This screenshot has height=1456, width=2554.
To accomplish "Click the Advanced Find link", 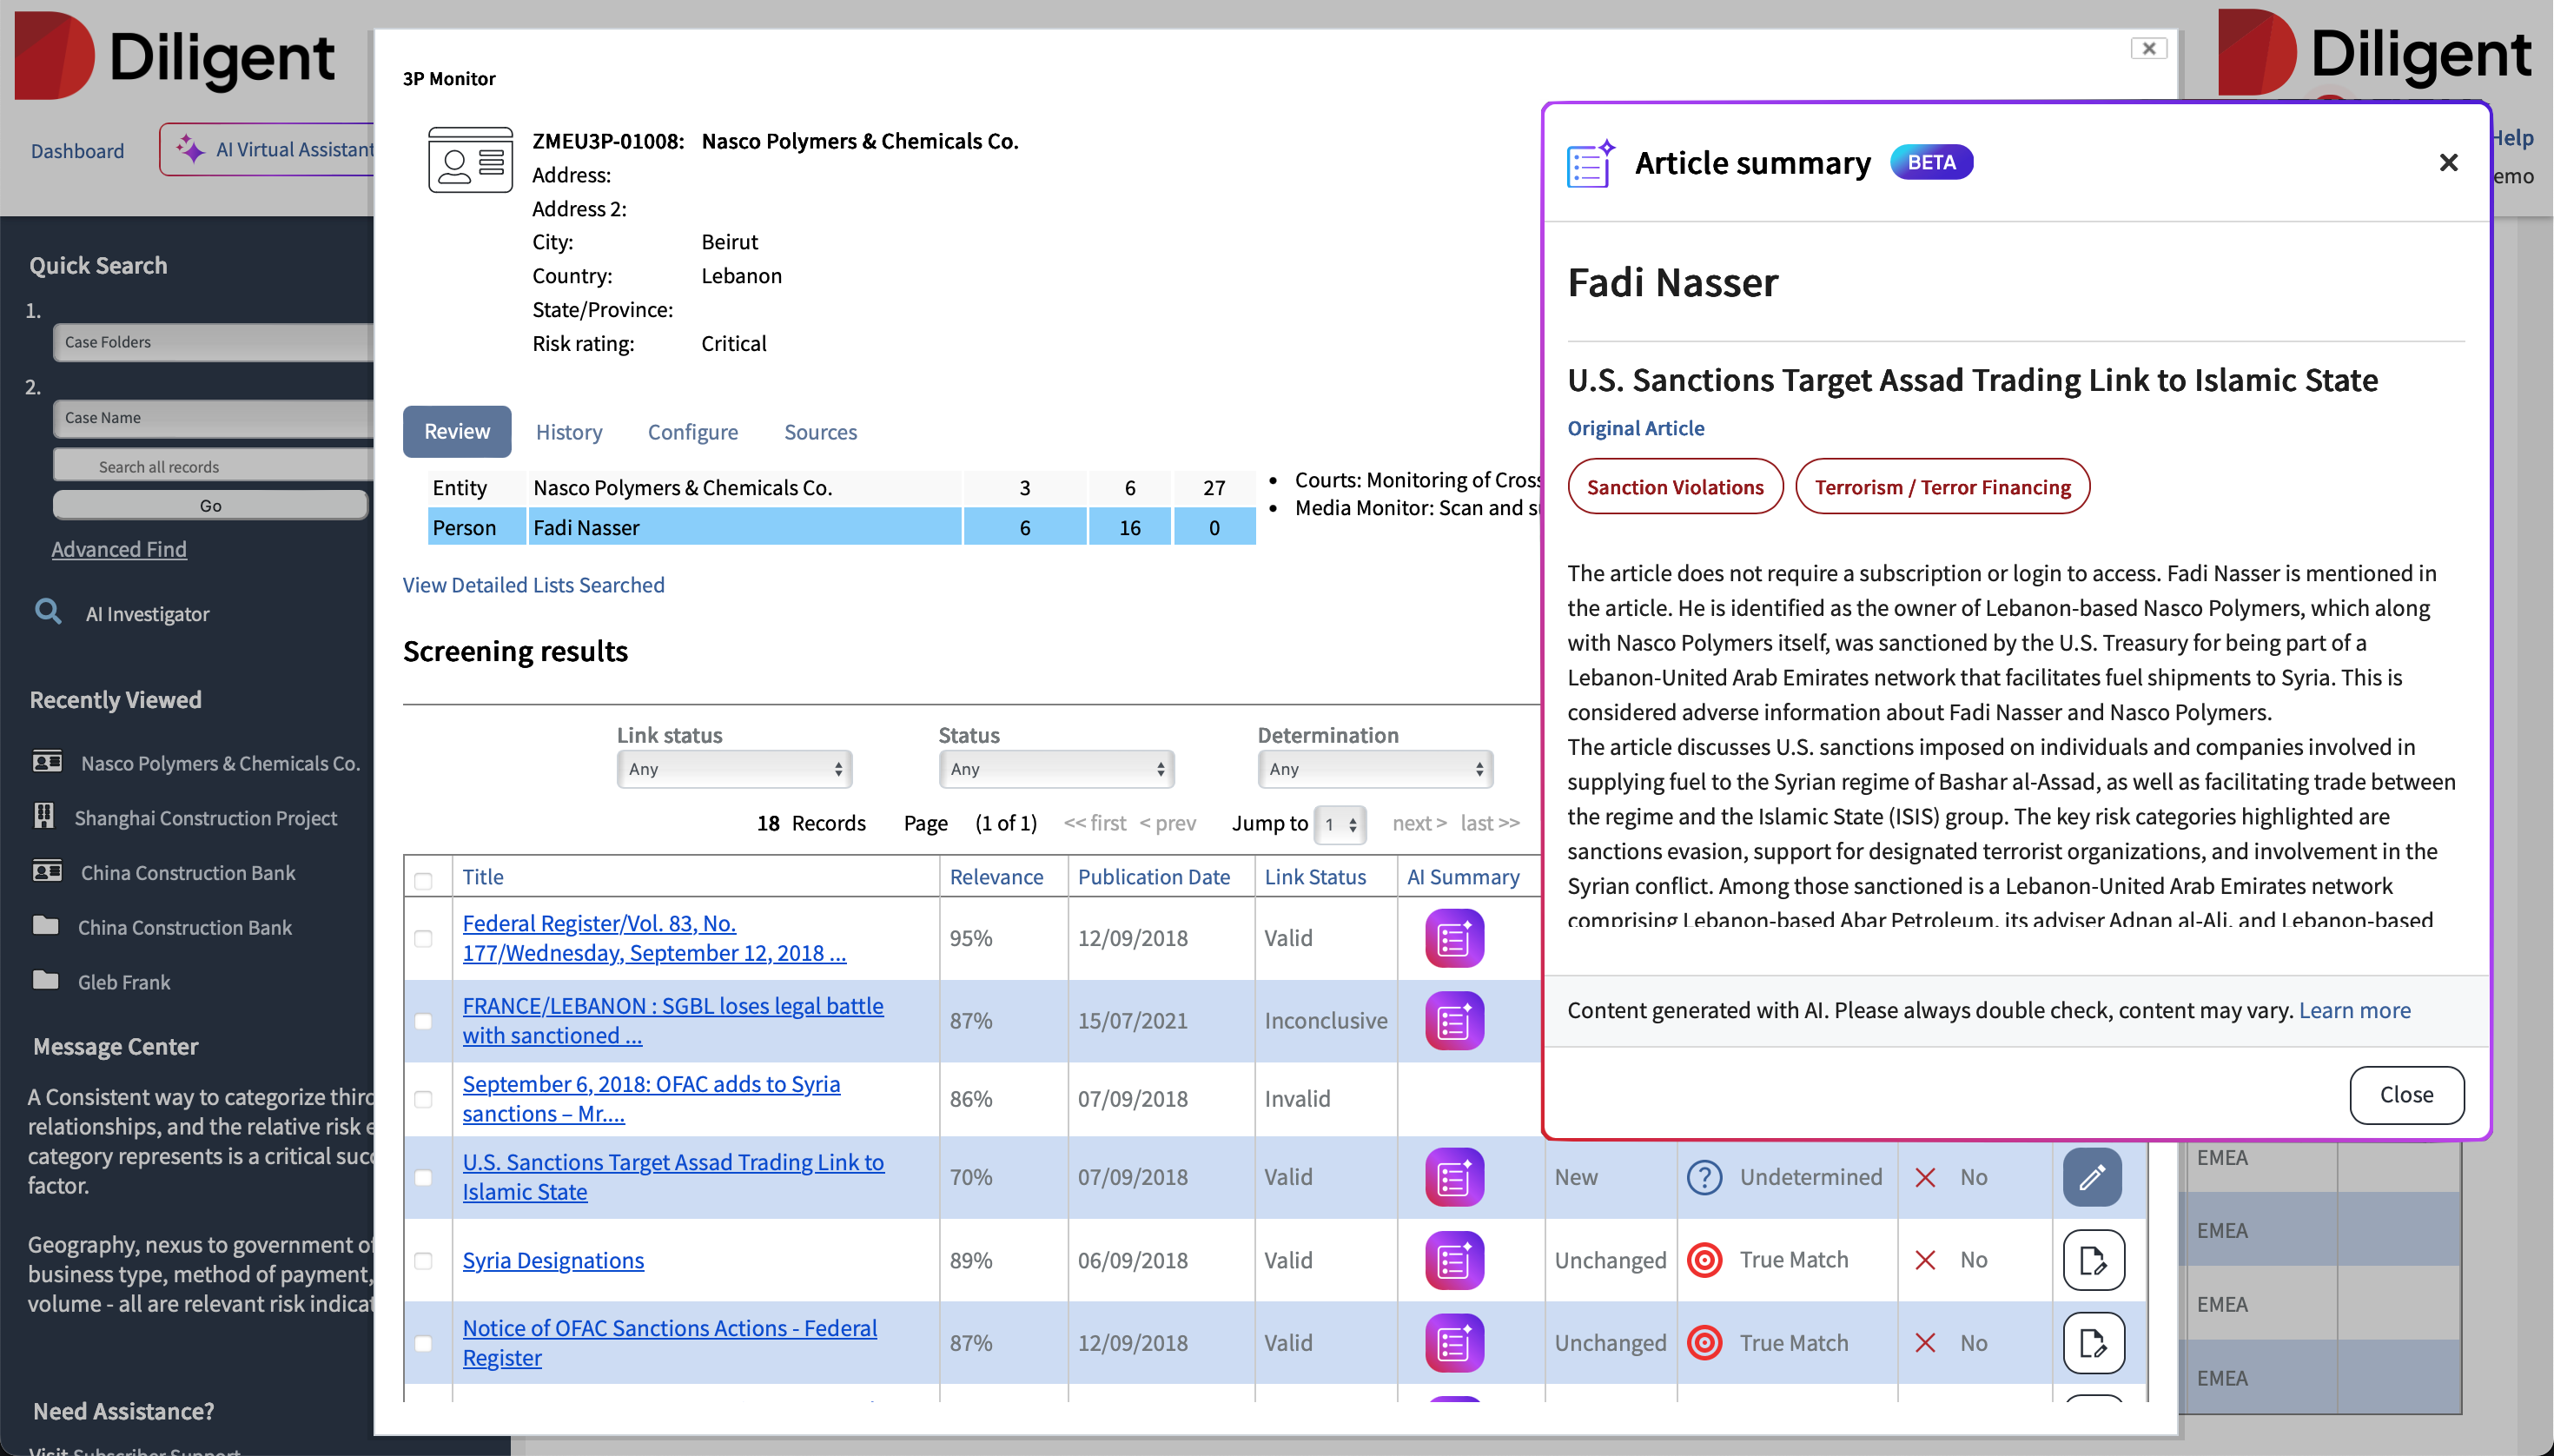I will (119, 548).
